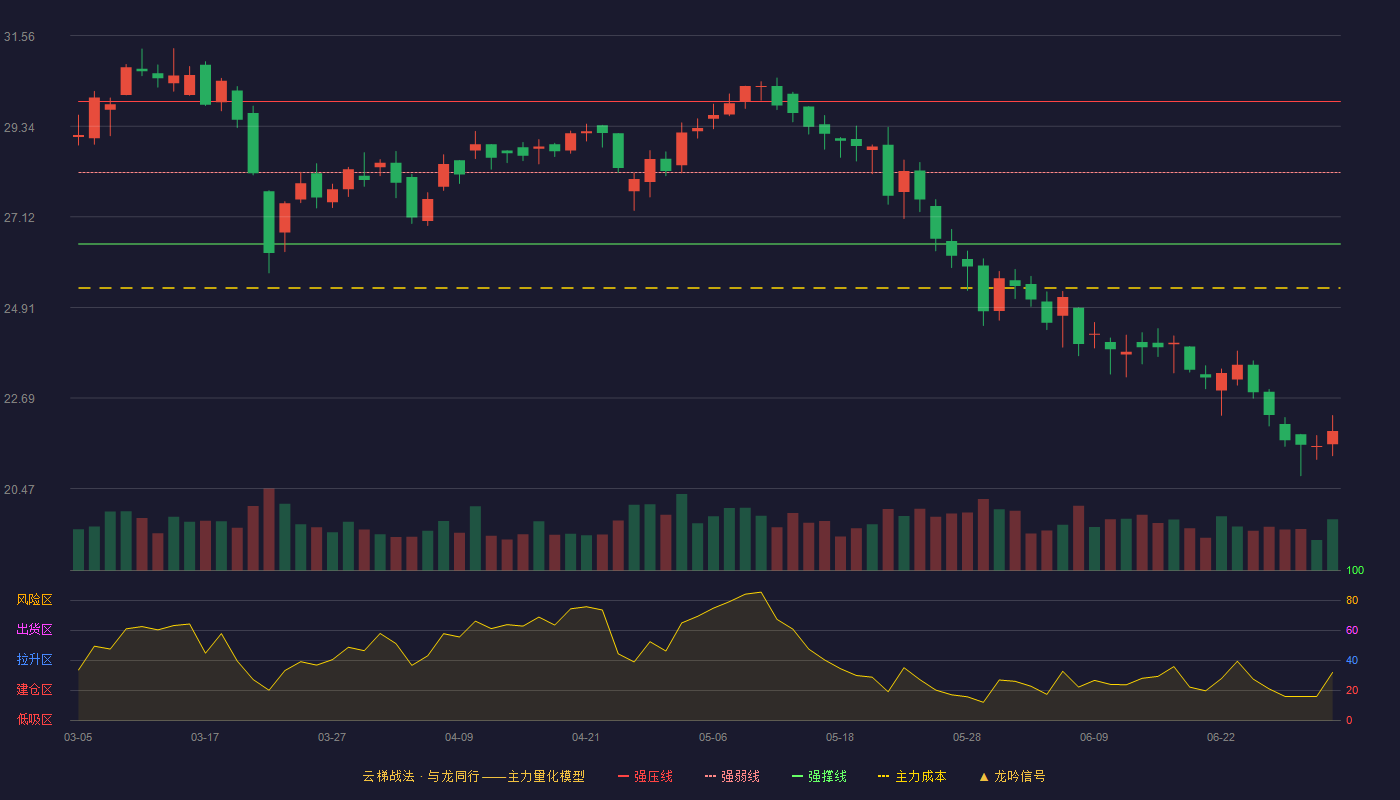The height and width of the screenshot is (800, 1400).
Task: Click the 31.56 price axis label
Action: (19, 37)
